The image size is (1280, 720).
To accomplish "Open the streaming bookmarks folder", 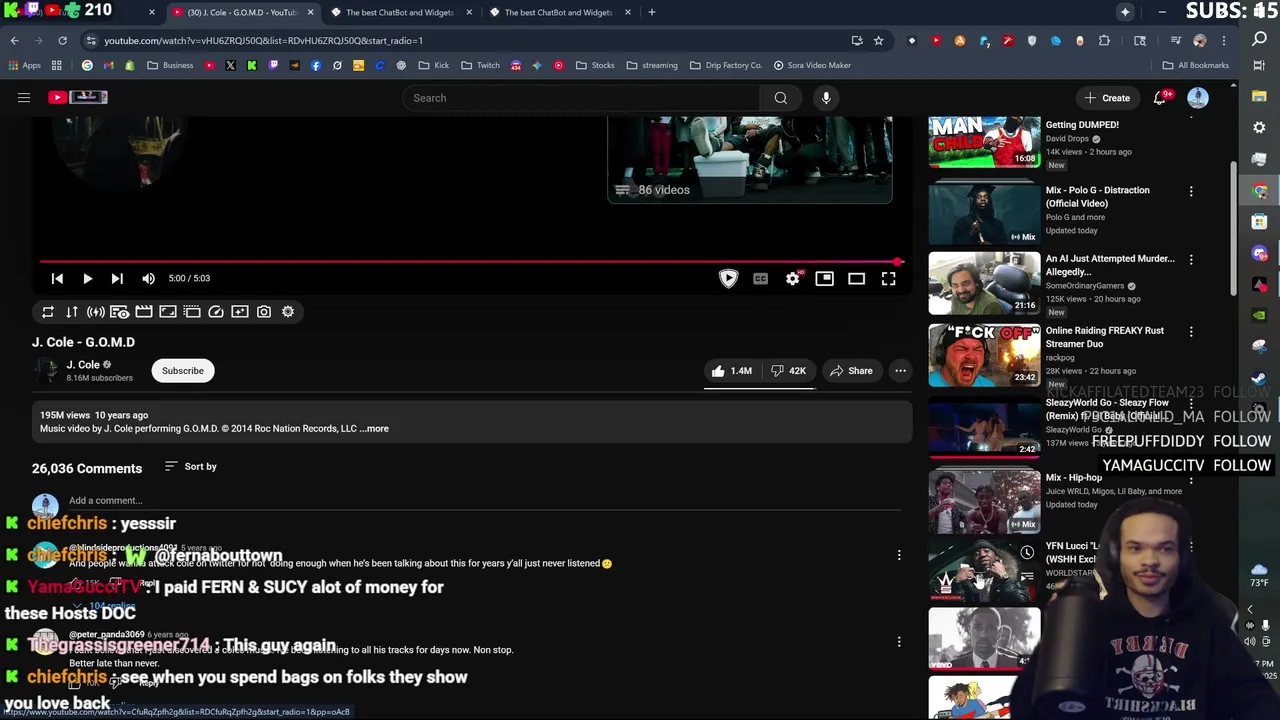I will [x=652, y=65].
